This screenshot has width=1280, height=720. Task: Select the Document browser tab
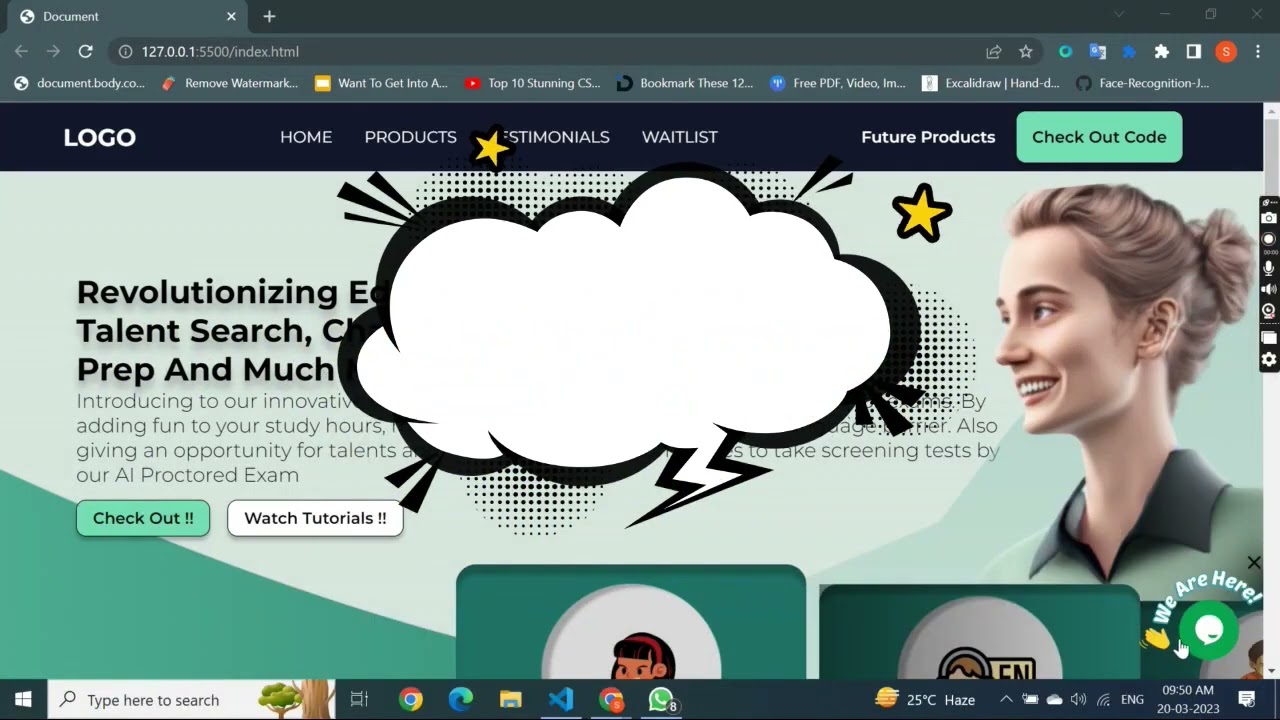[128, 17]
